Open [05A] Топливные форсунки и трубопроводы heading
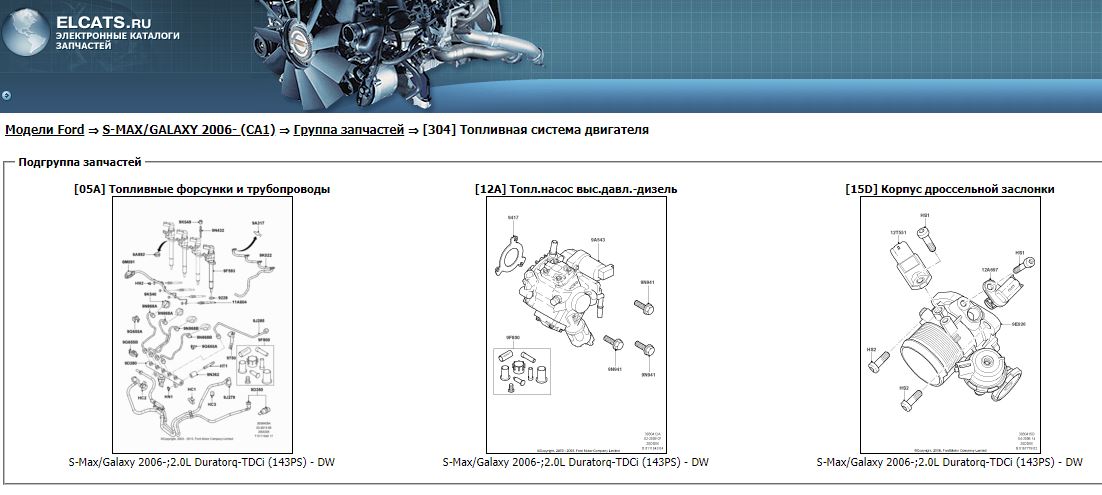This screenshot has height=495, width=1102. pos(202,189)
